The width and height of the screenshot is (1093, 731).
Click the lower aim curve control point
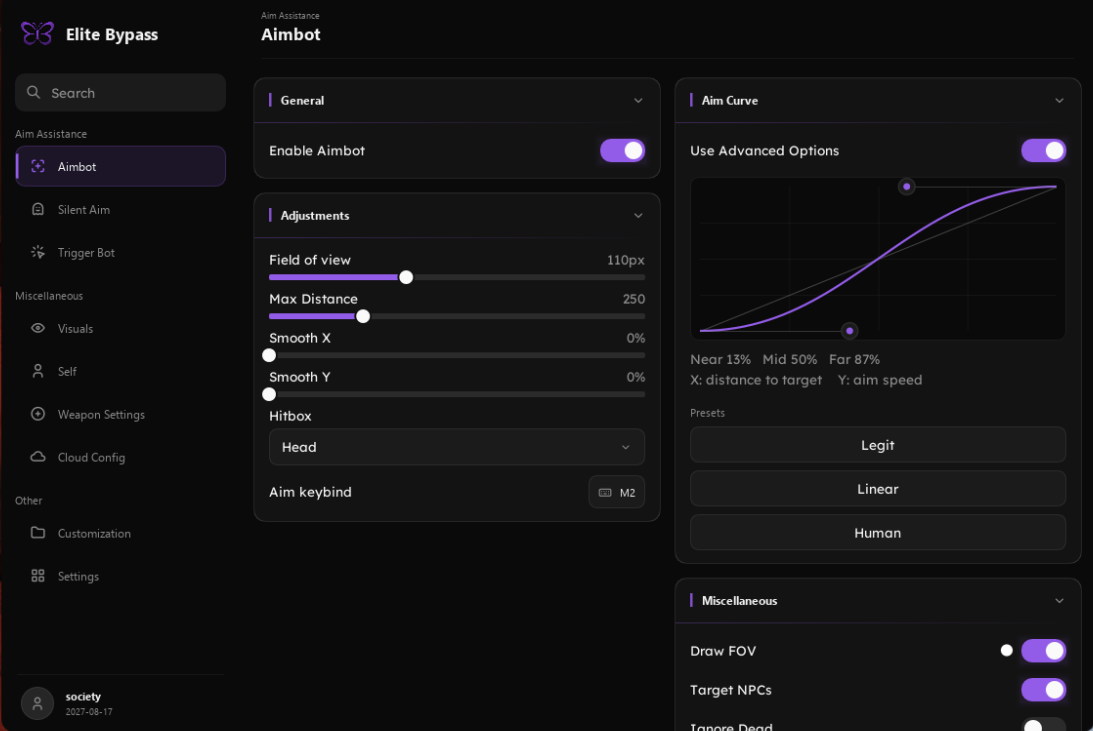pyautogui.click(x=849, y=331)
